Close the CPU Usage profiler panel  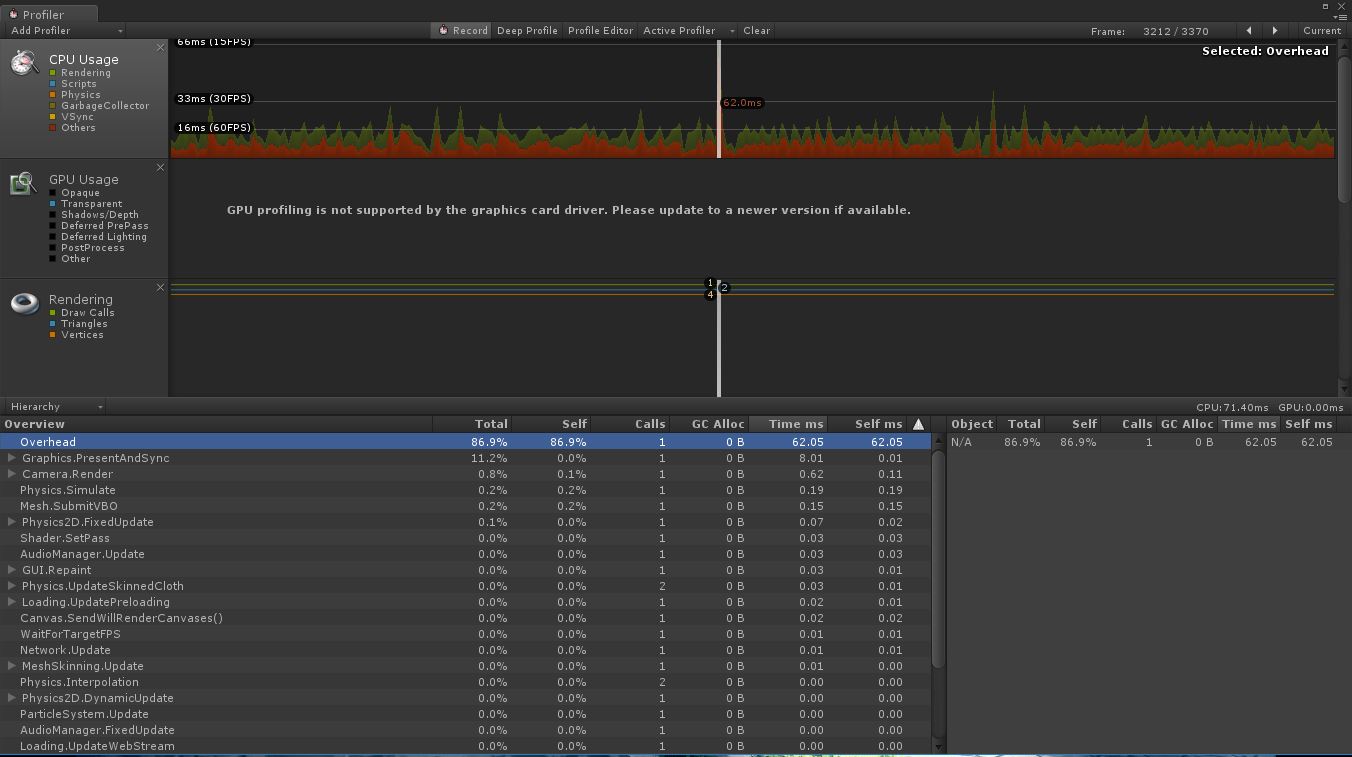pos(160,48)
